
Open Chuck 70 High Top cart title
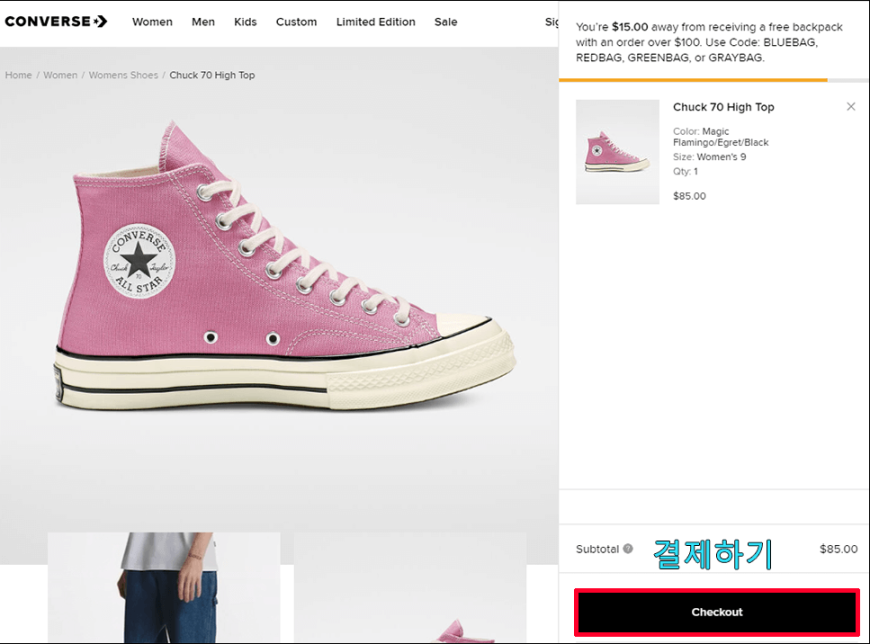pos(724,107)
